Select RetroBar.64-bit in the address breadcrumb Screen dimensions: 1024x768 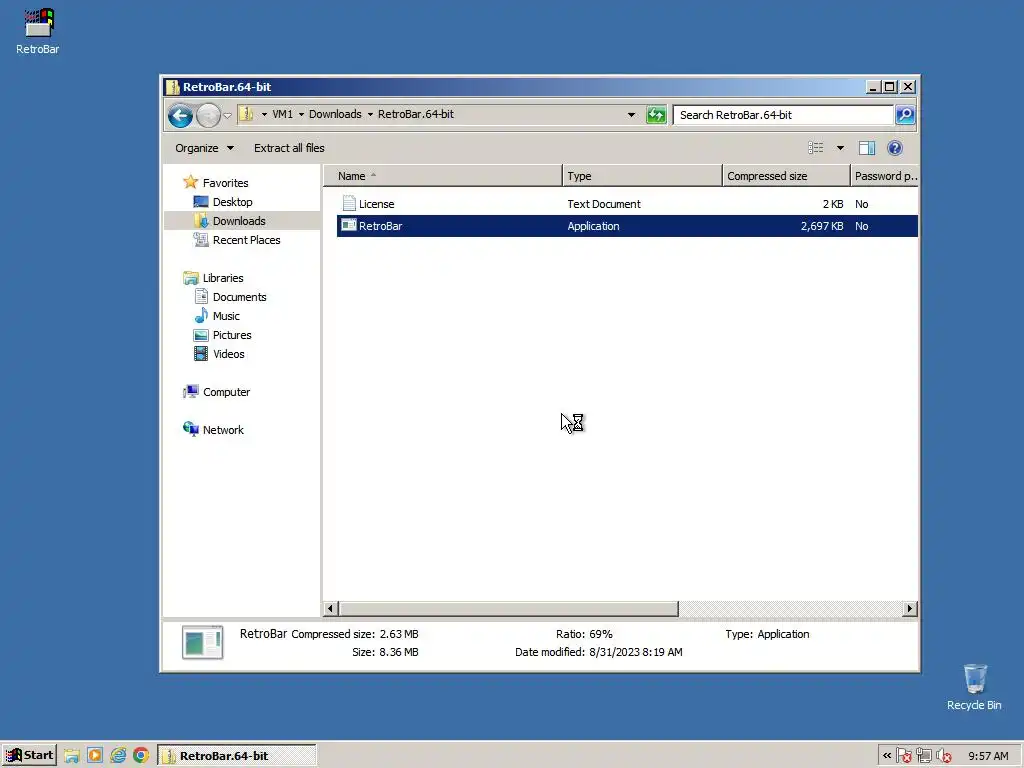415,114
